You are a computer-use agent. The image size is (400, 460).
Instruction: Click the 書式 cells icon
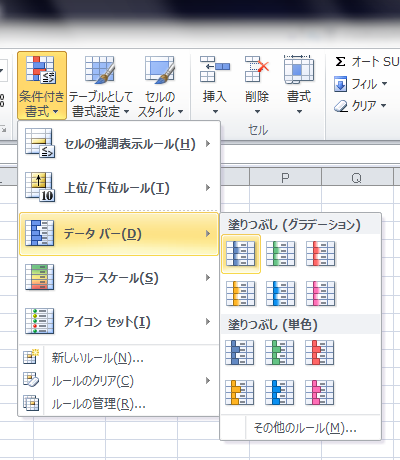299,69
